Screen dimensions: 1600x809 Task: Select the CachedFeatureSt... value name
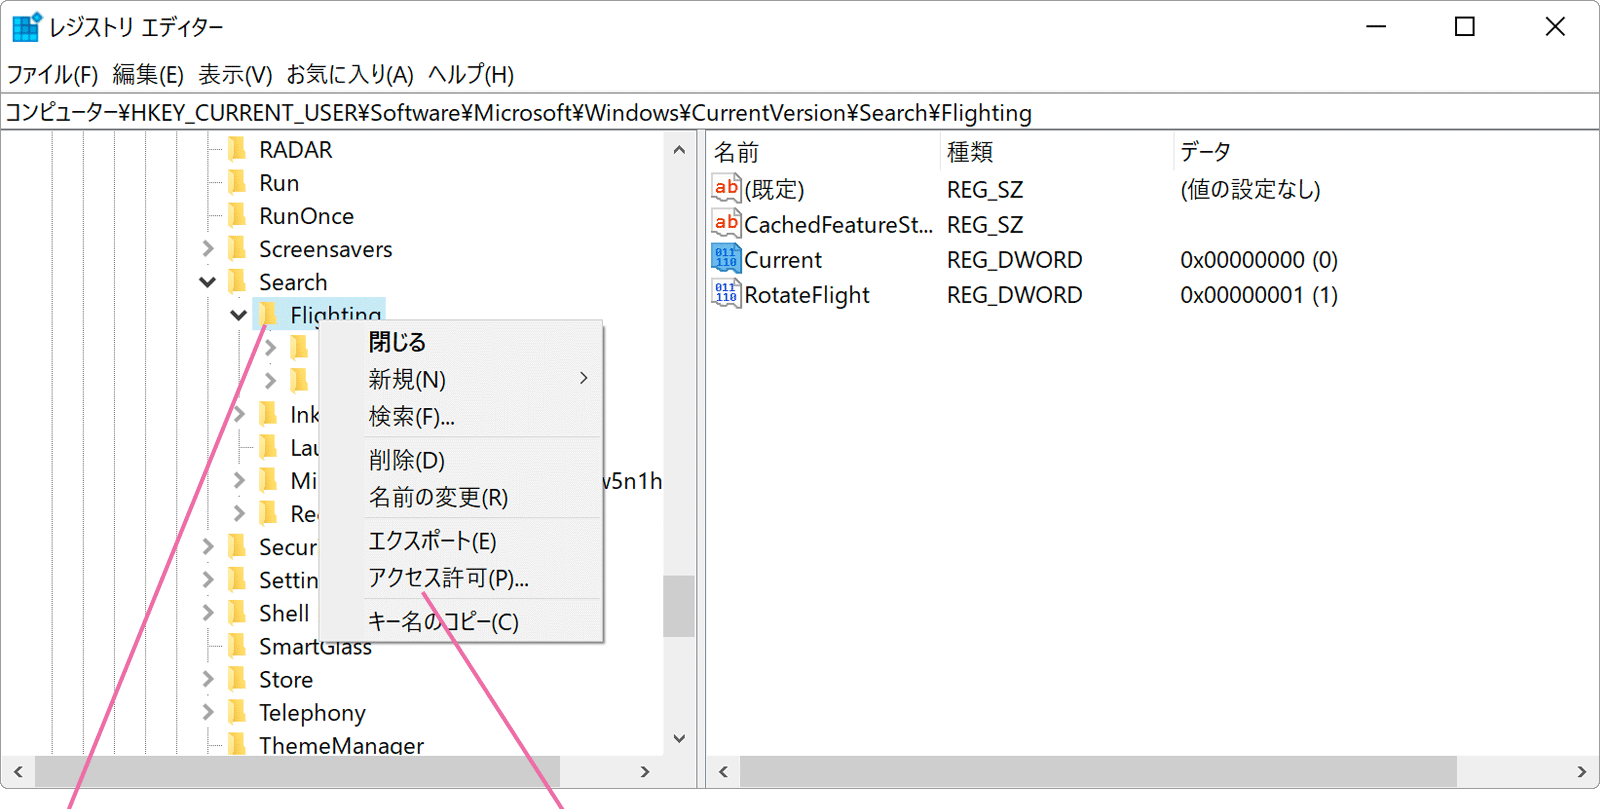pos(838,225)
